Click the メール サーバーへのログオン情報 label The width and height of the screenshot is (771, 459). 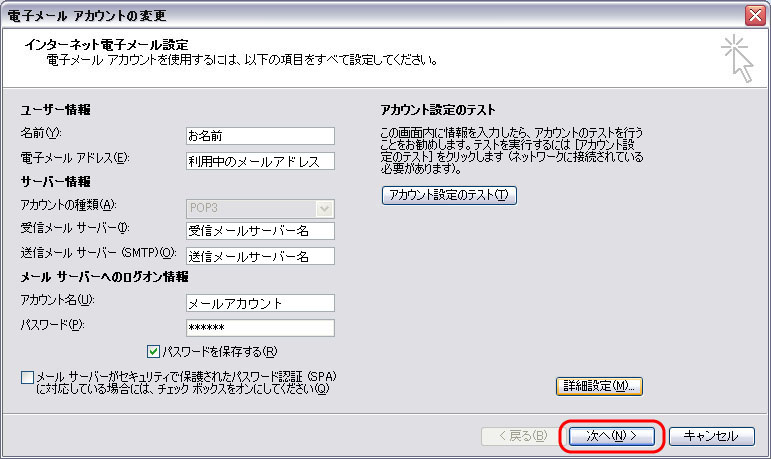[104, 277]
